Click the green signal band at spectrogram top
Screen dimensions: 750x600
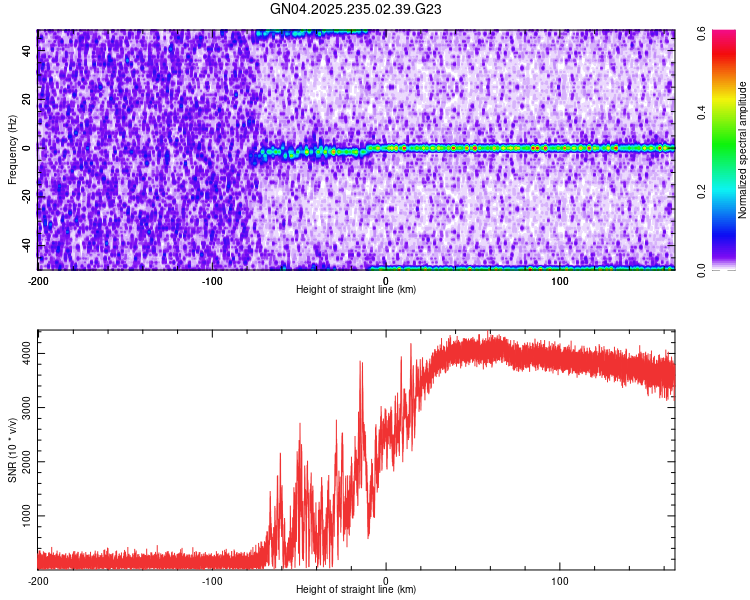pyautogui.click(x=310, y=33)
